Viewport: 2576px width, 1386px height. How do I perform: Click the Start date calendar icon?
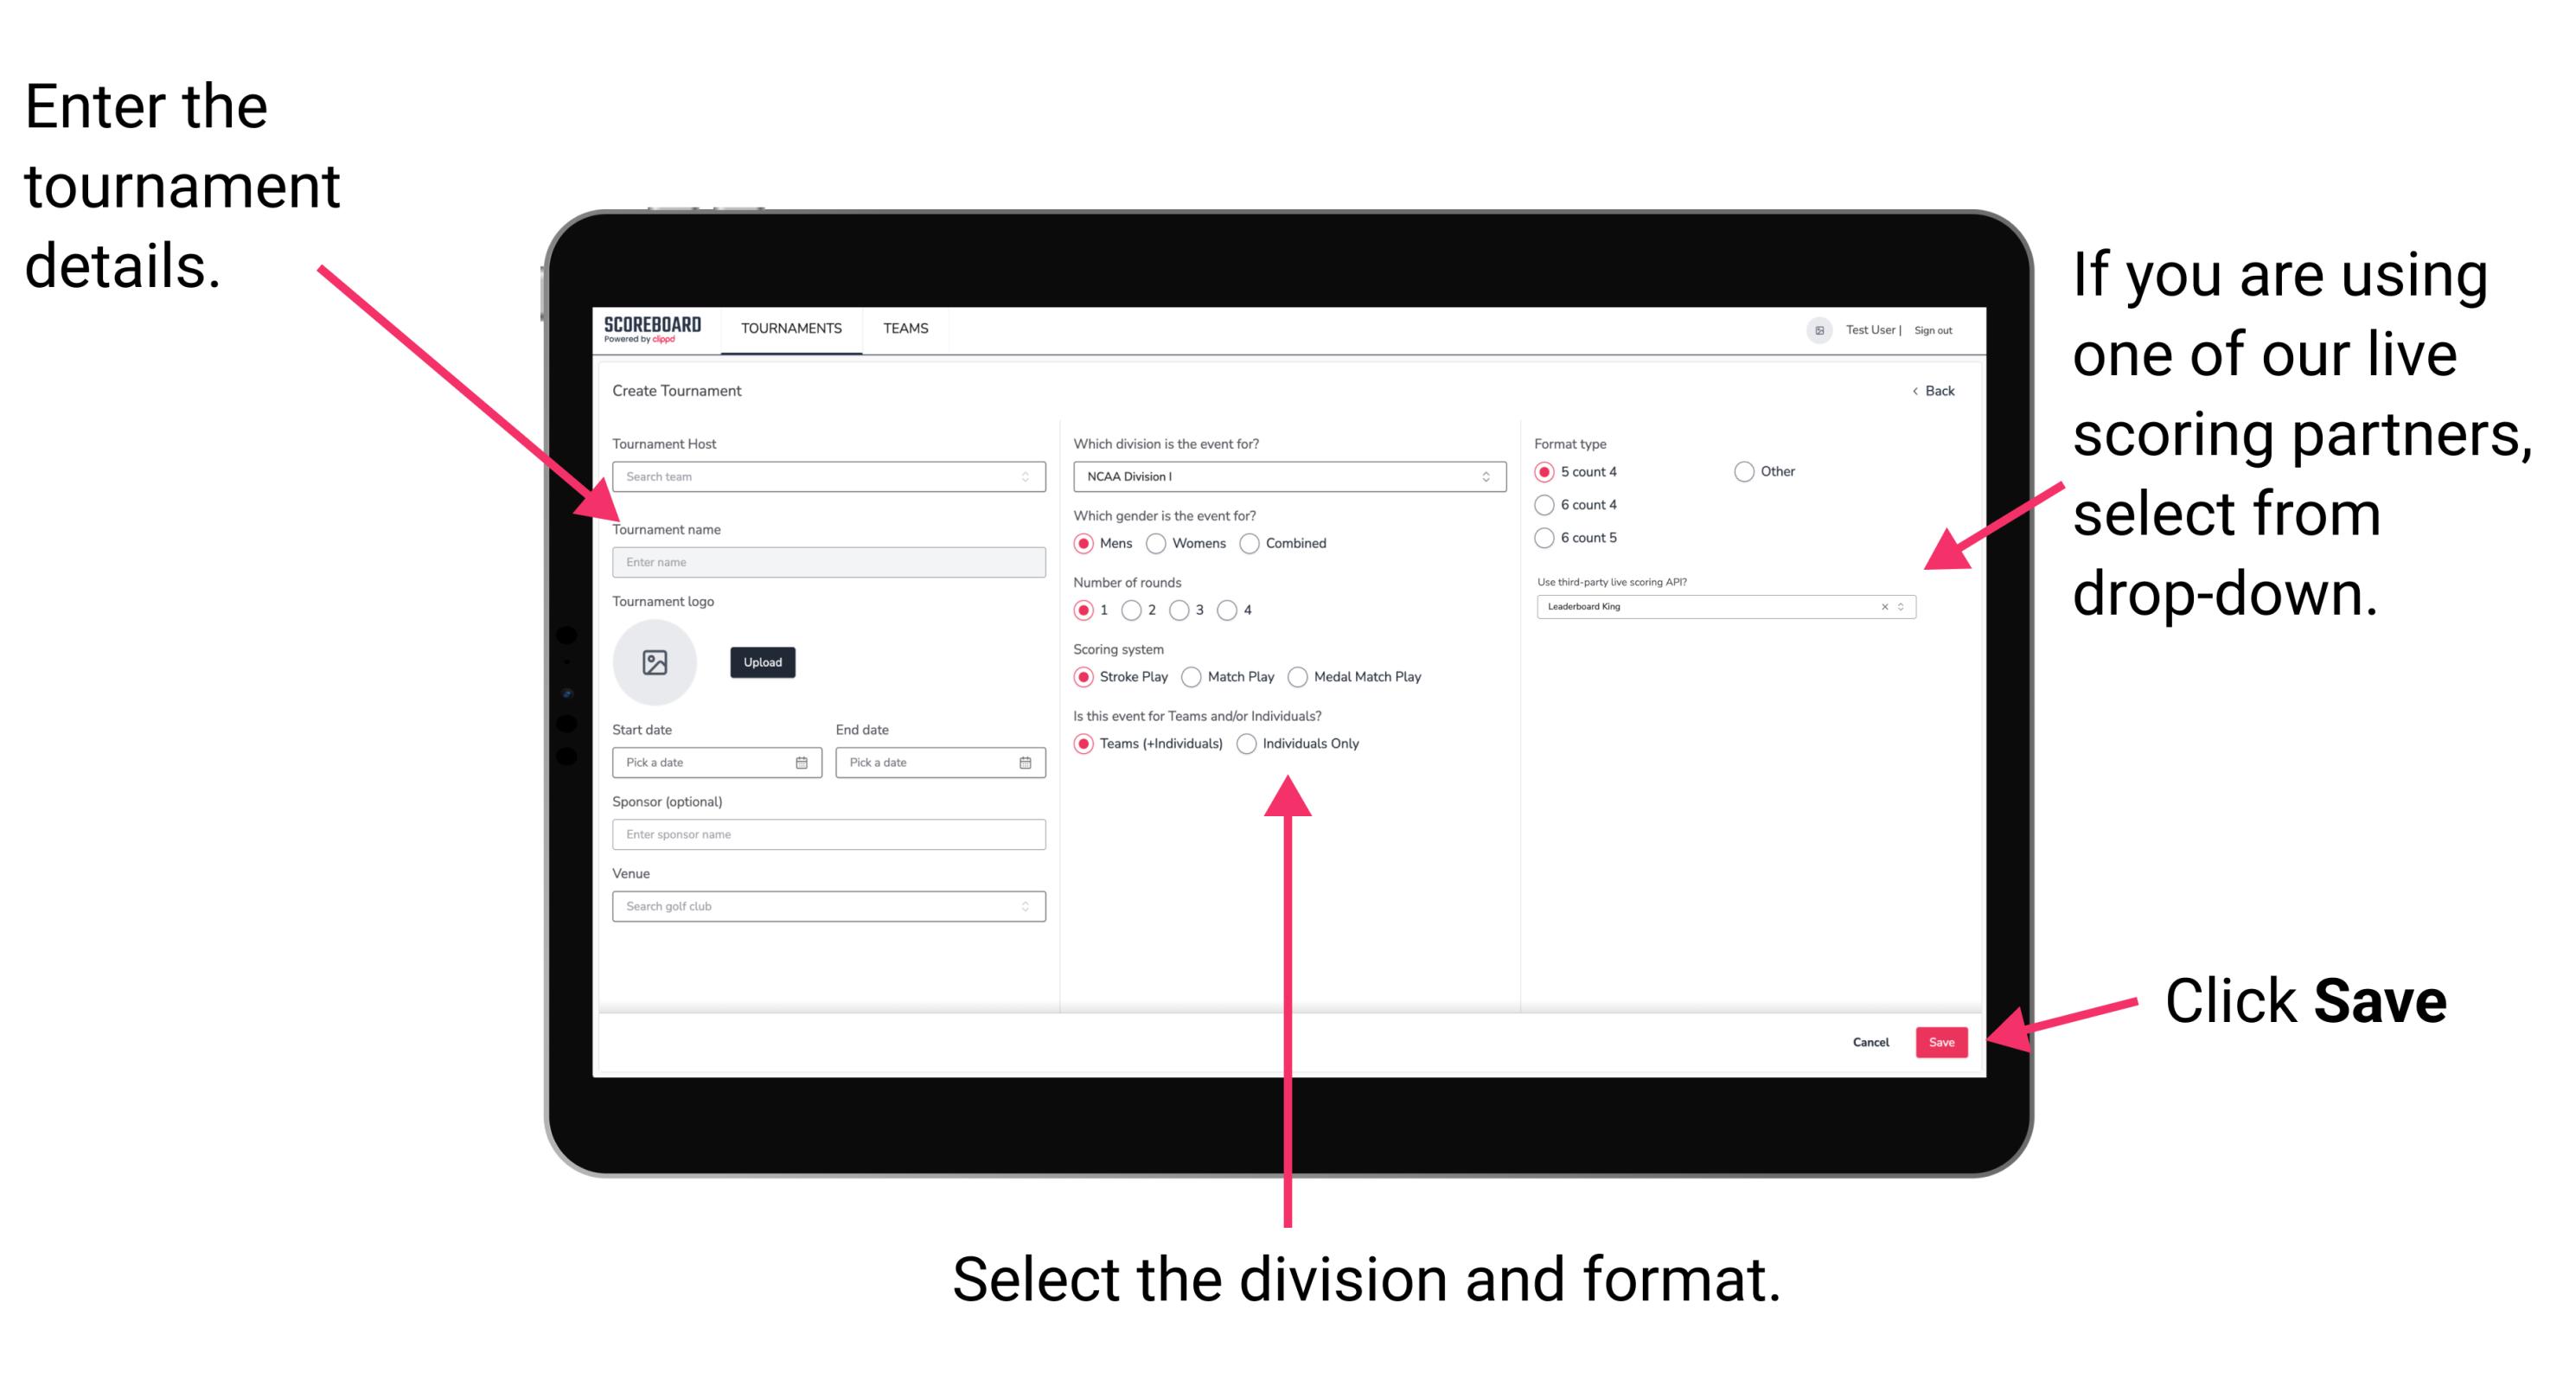(x=802, y=761)
